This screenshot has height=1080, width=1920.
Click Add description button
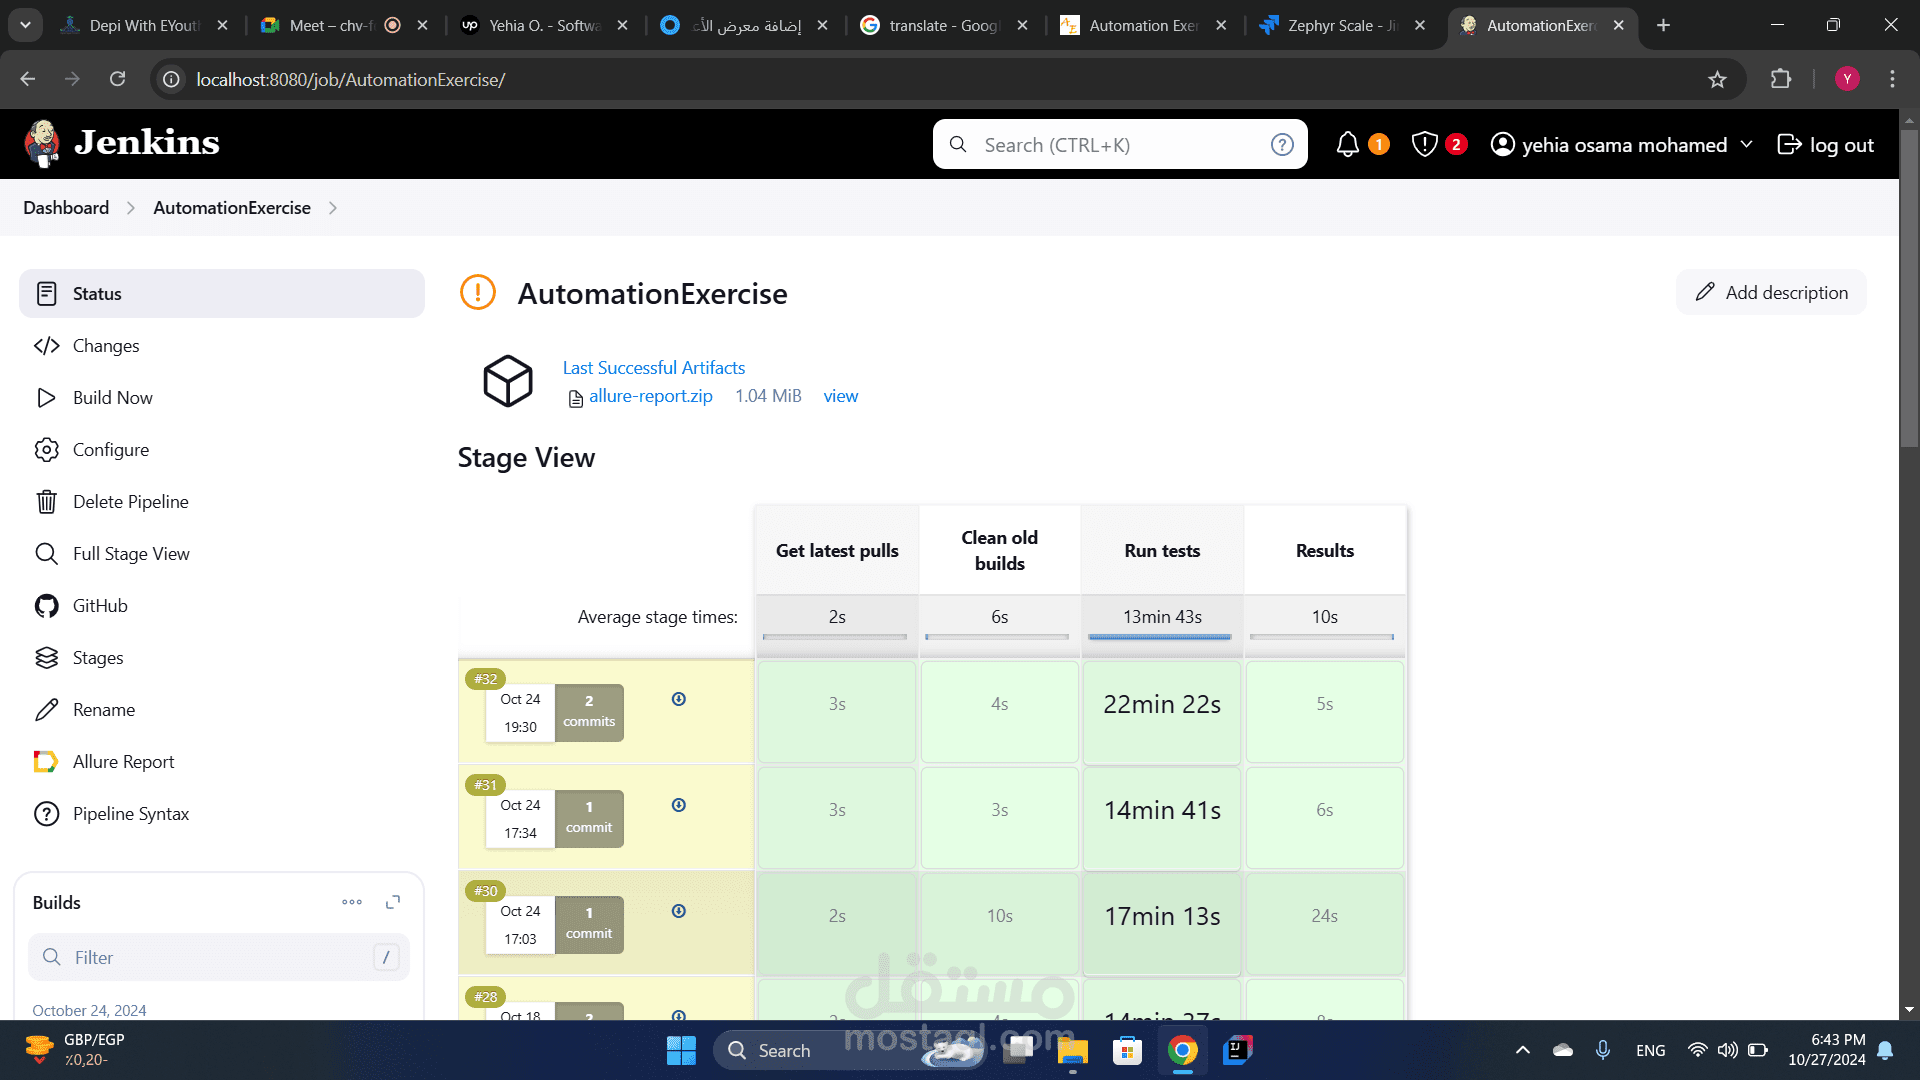(1772, 293)
